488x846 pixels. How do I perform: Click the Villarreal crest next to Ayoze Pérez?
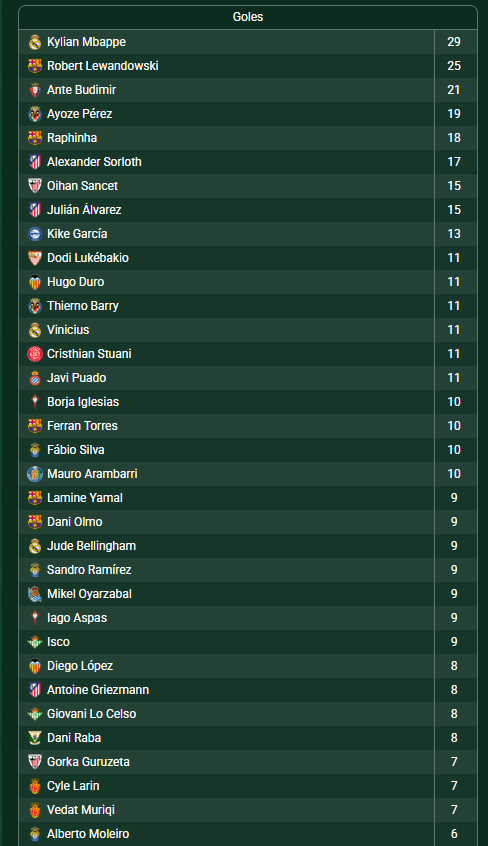click(x=35, y=114)
